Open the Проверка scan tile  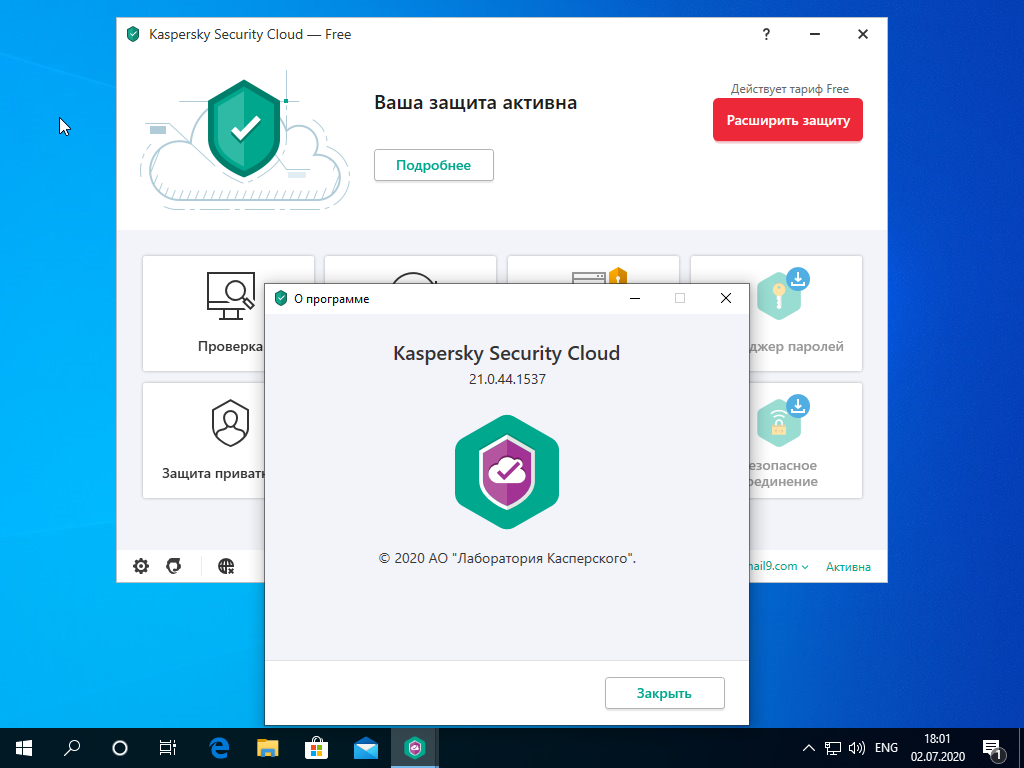pos(204,313)
